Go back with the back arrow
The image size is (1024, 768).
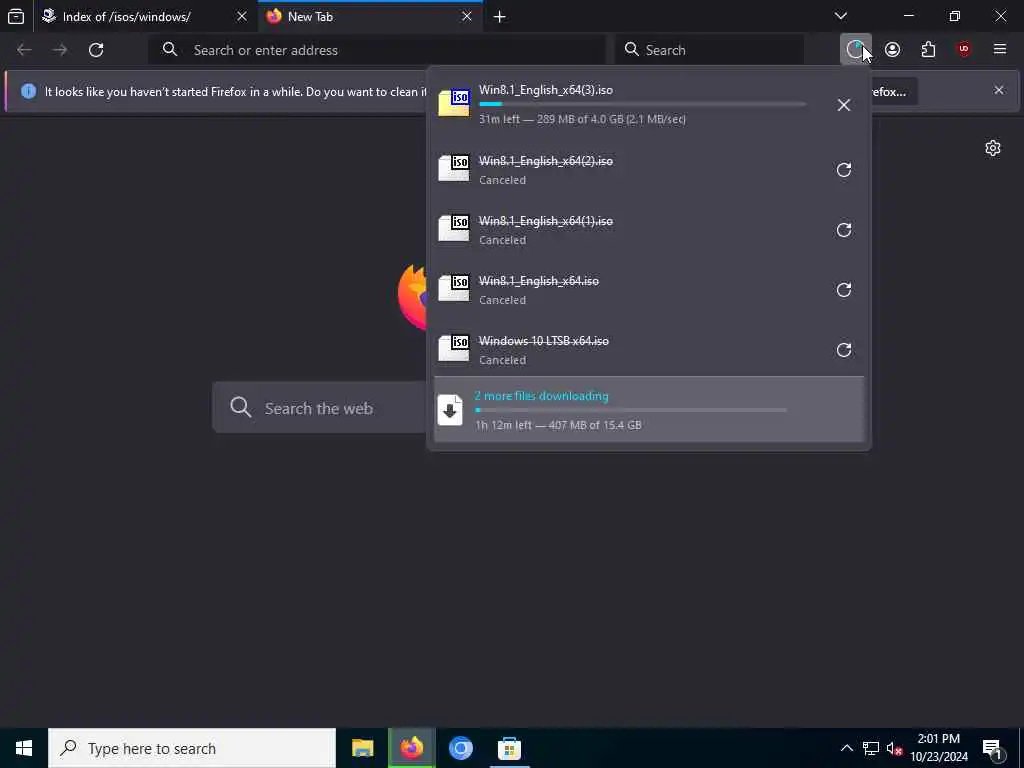pyautogui.click(x=24, y=50)
